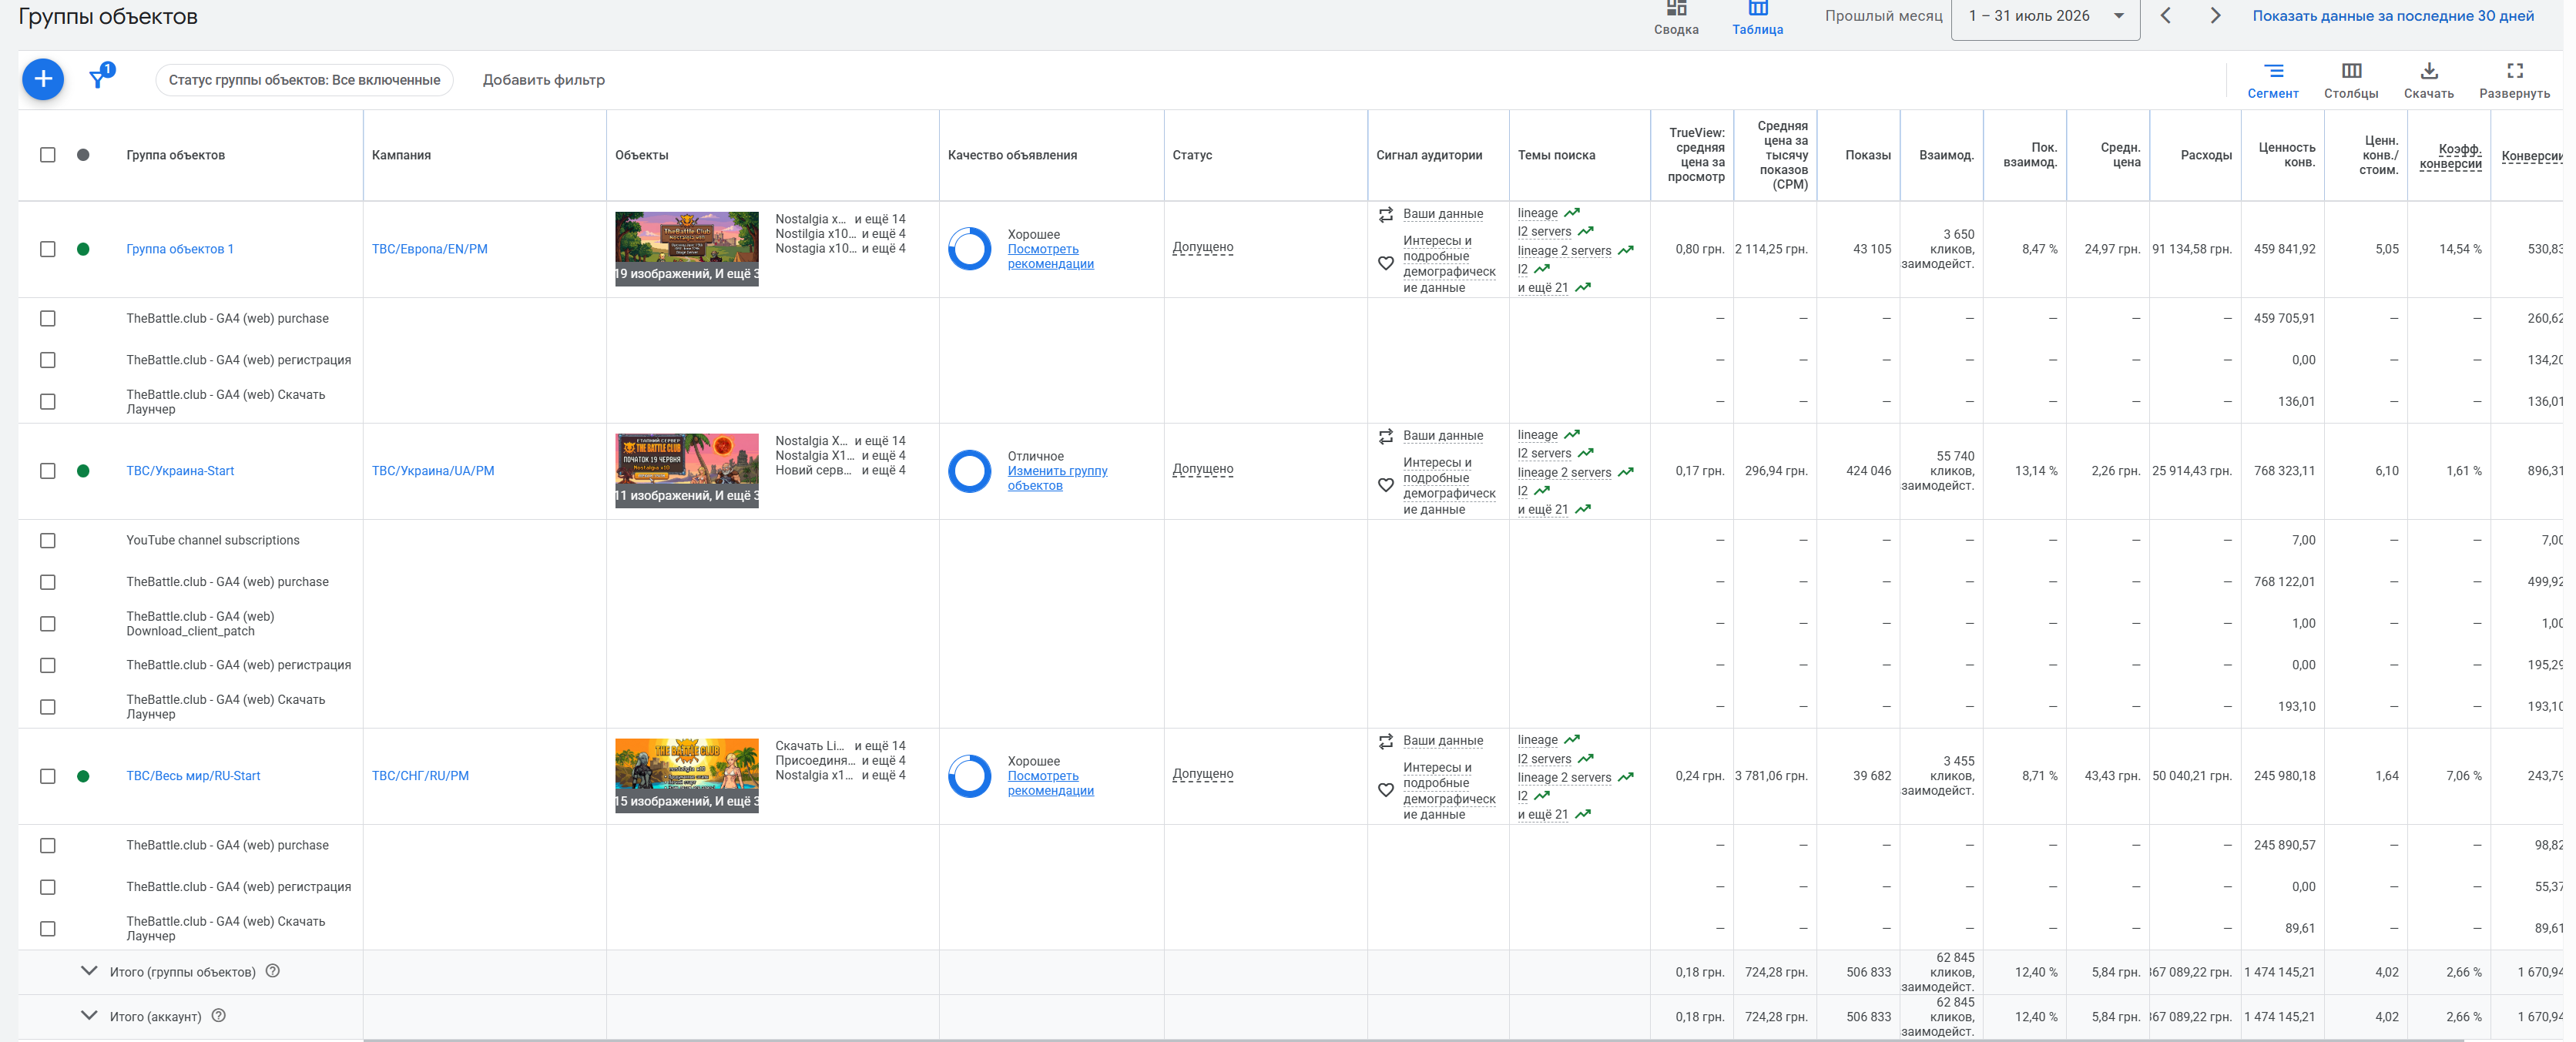
Task: Sort by Показы column header
Action: coord(1867,155)
